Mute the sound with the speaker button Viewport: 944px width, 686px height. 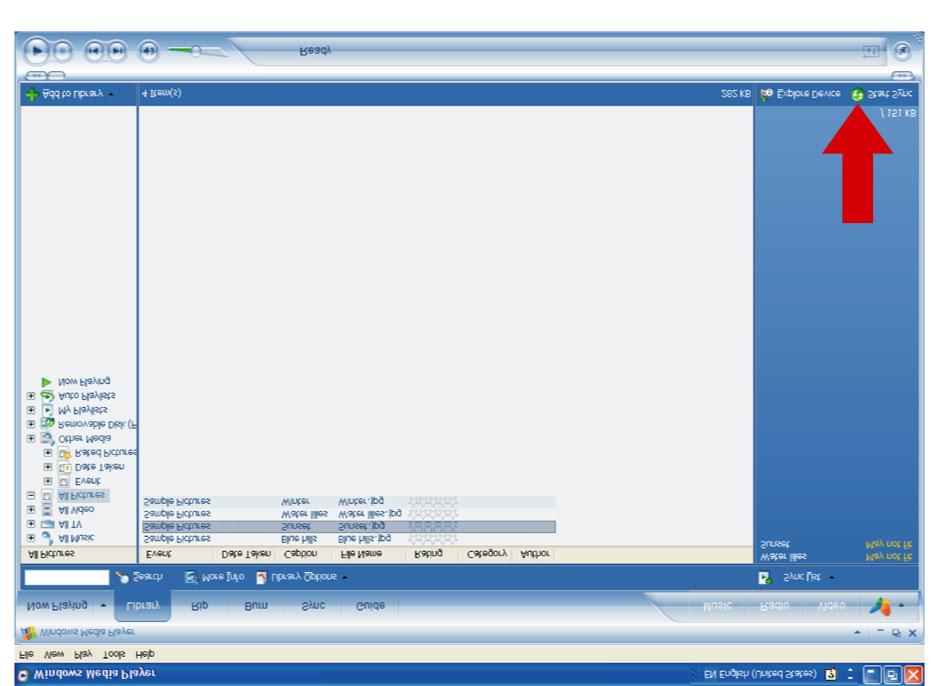149,51
